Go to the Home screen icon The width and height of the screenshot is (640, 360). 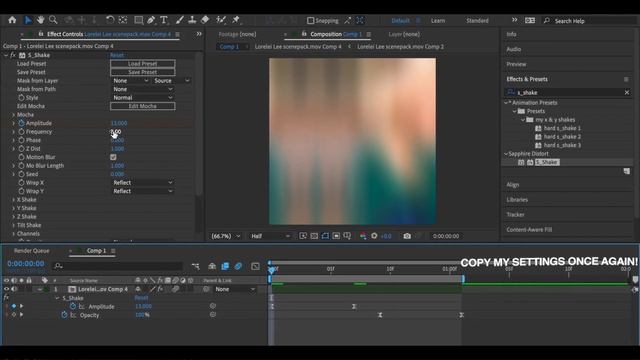coord(12,20)
